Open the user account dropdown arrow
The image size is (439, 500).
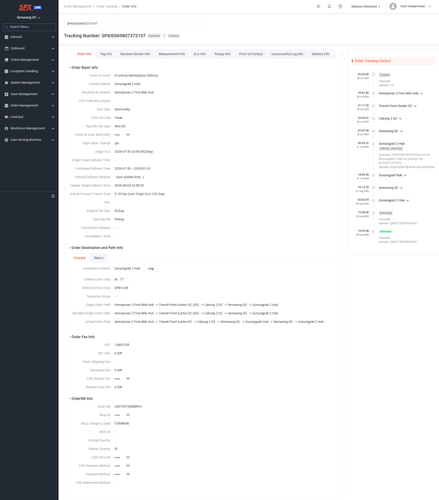click(430, 6)
